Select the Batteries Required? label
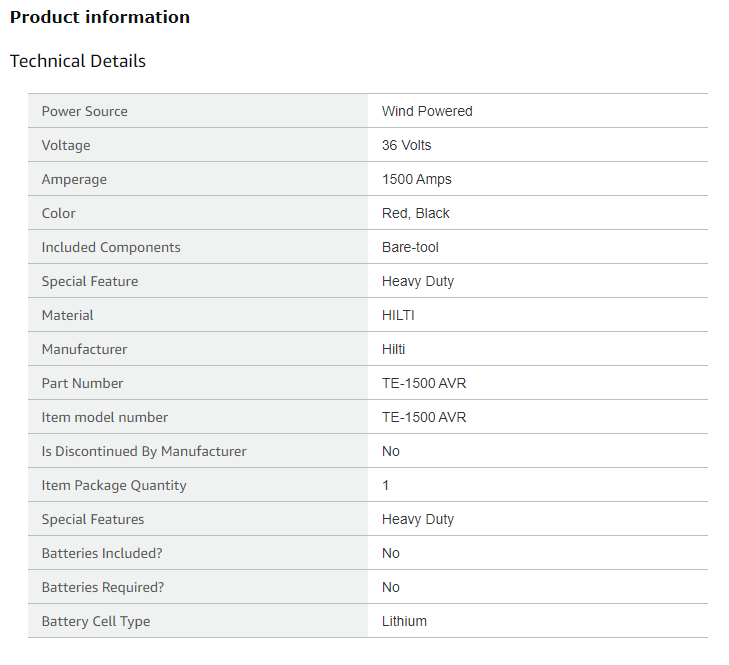This screenshot has width=729, height=665. [103, 587]
